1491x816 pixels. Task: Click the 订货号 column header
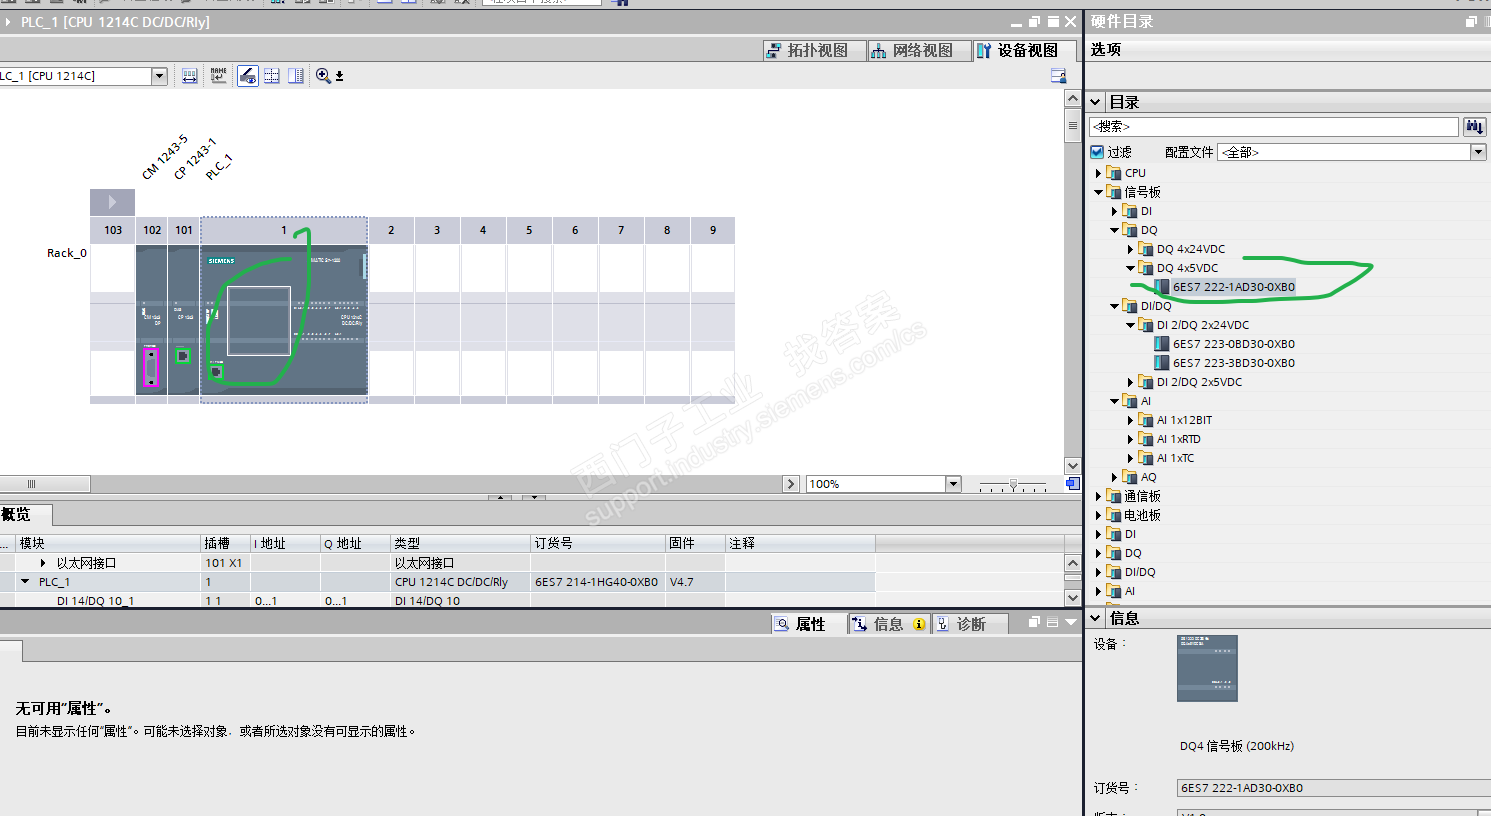[x=597, y=543]
